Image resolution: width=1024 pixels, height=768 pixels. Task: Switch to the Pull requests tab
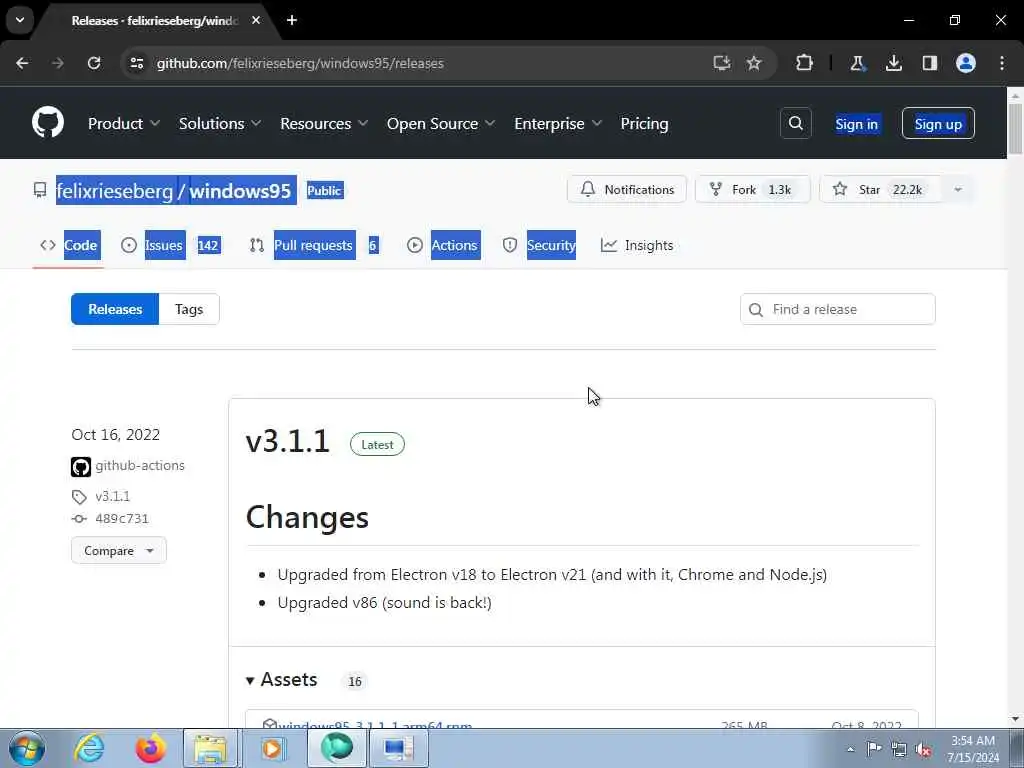[313, 245]
